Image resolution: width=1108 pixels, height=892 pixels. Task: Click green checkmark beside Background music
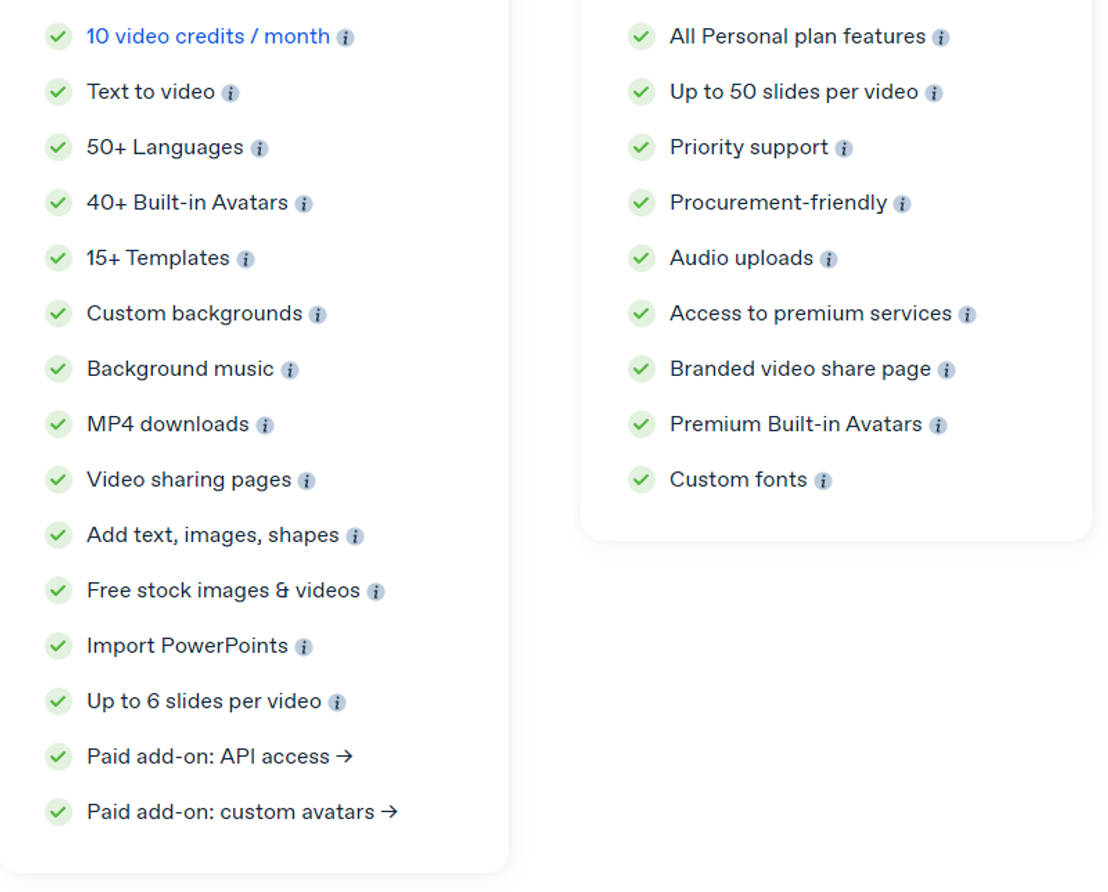(x=58, y=369)
